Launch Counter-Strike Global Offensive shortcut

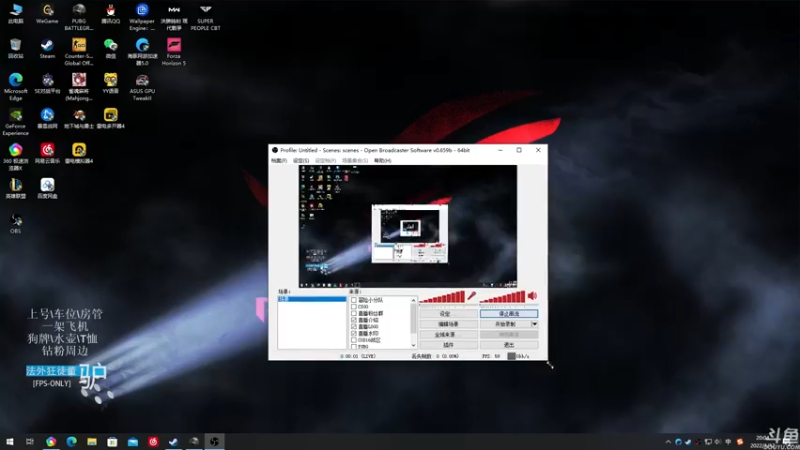(x=79, y=52)
